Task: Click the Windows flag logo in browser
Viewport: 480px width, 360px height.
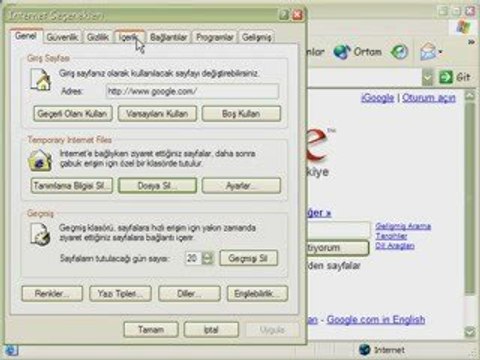Action: click(464, 27)
